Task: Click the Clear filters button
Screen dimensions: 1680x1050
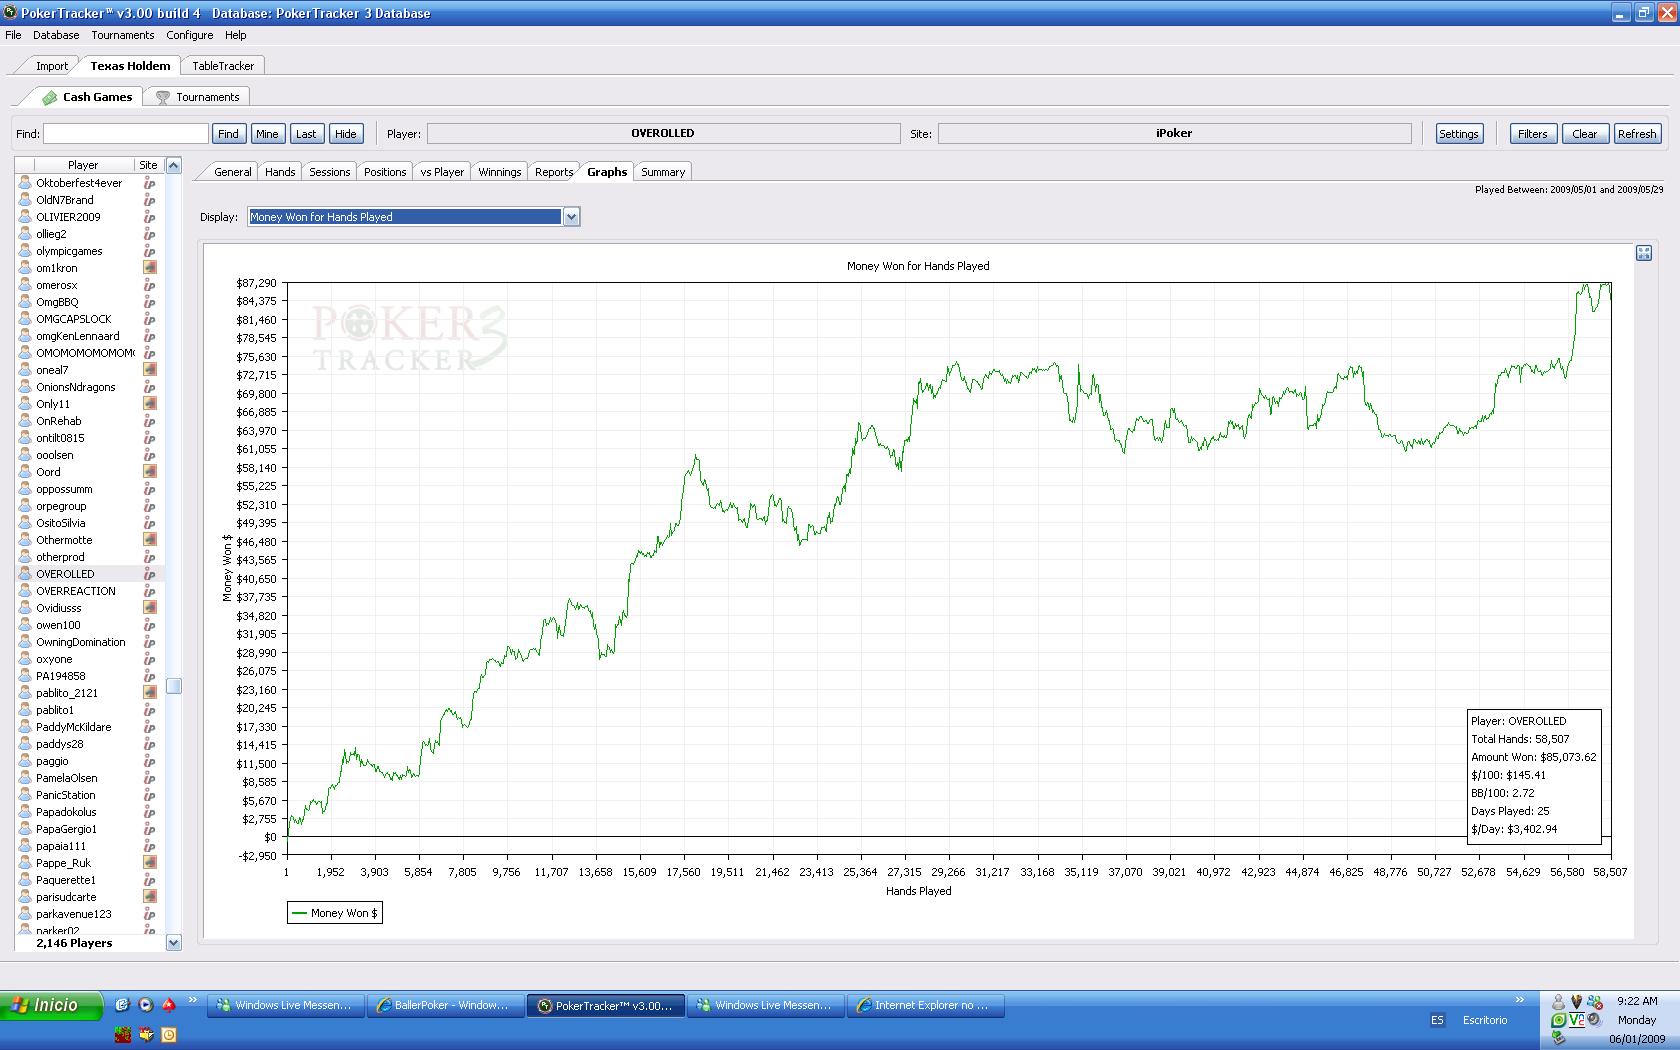Action: 1585,134
